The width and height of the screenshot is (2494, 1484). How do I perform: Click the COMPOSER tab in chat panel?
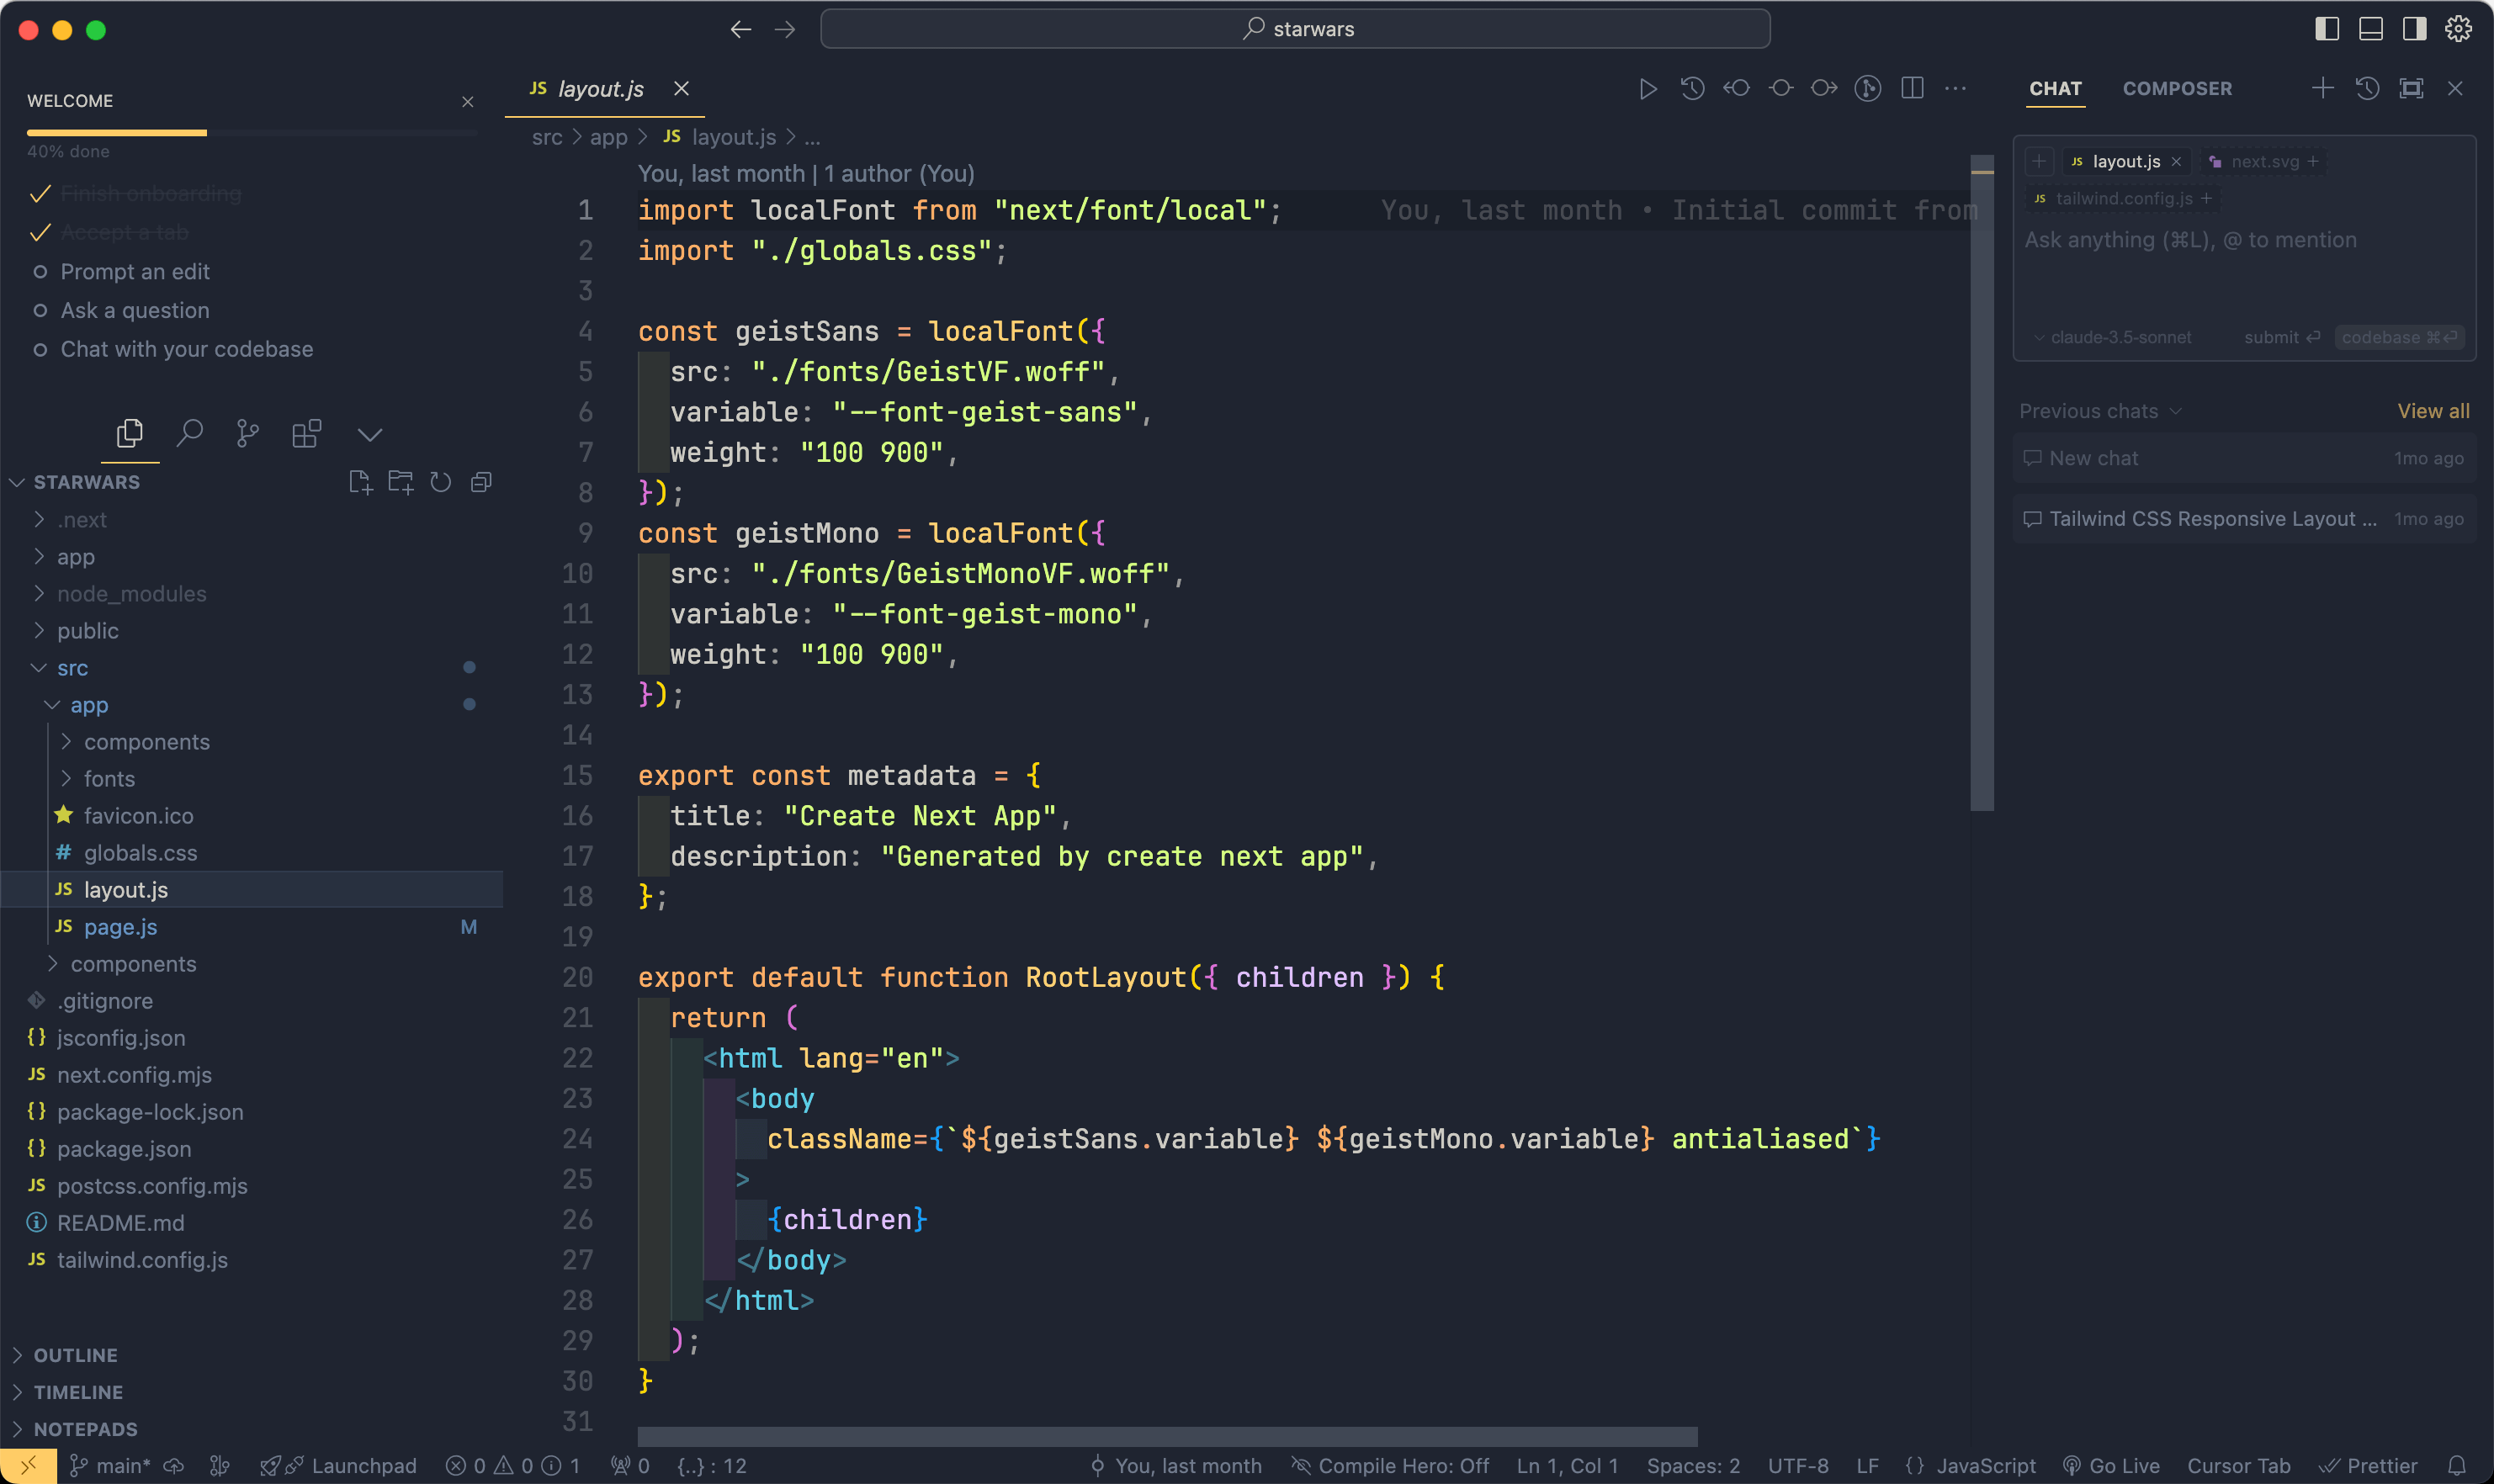(x=2174, y=88)
